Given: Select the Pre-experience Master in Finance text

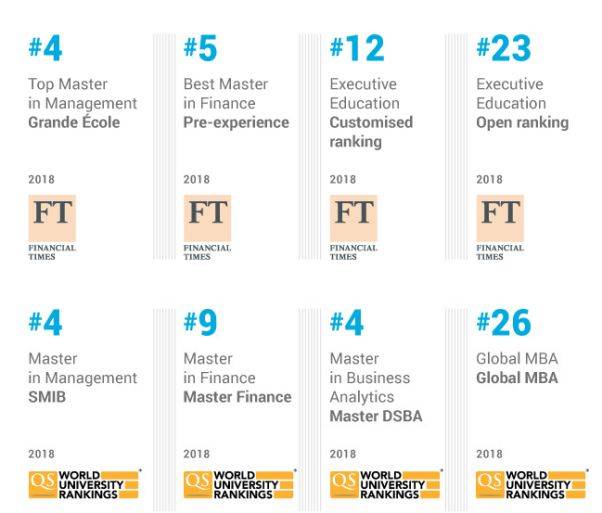Looking at the screenshot, I should click(236, 123).
